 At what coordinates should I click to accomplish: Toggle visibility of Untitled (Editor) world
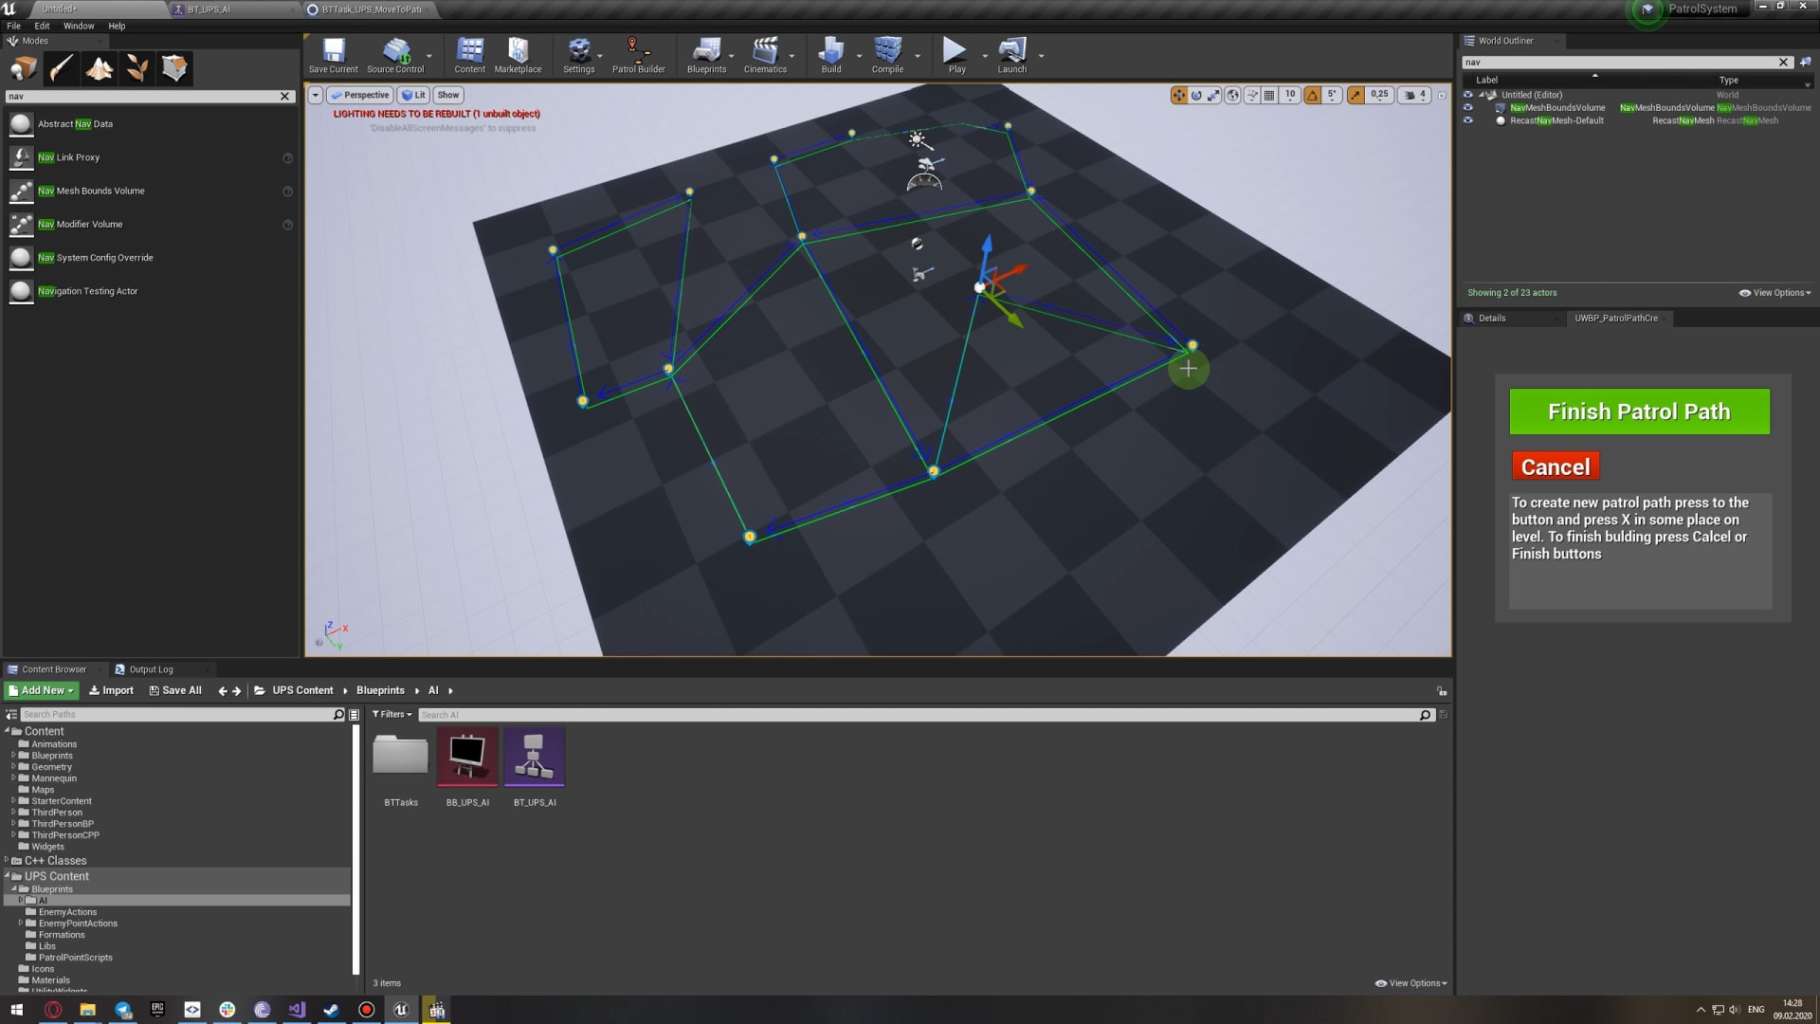(x=1468, y=95)
